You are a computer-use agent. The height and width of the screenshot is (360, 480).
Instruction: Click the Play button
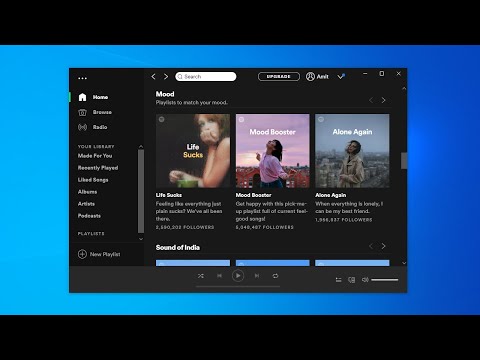238,276
